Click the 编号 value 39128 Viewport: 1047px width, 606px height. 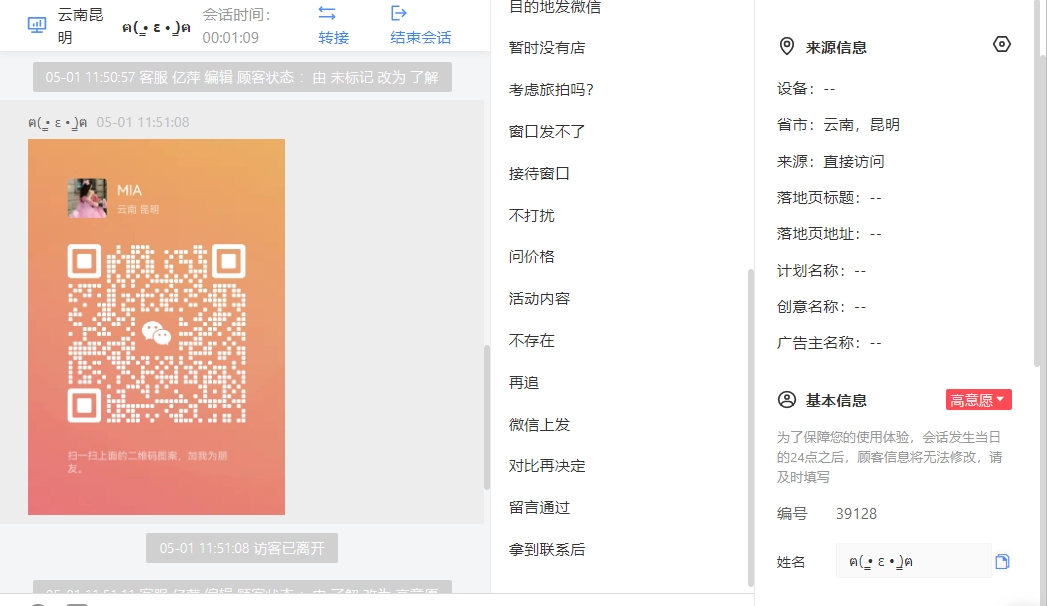856,514
